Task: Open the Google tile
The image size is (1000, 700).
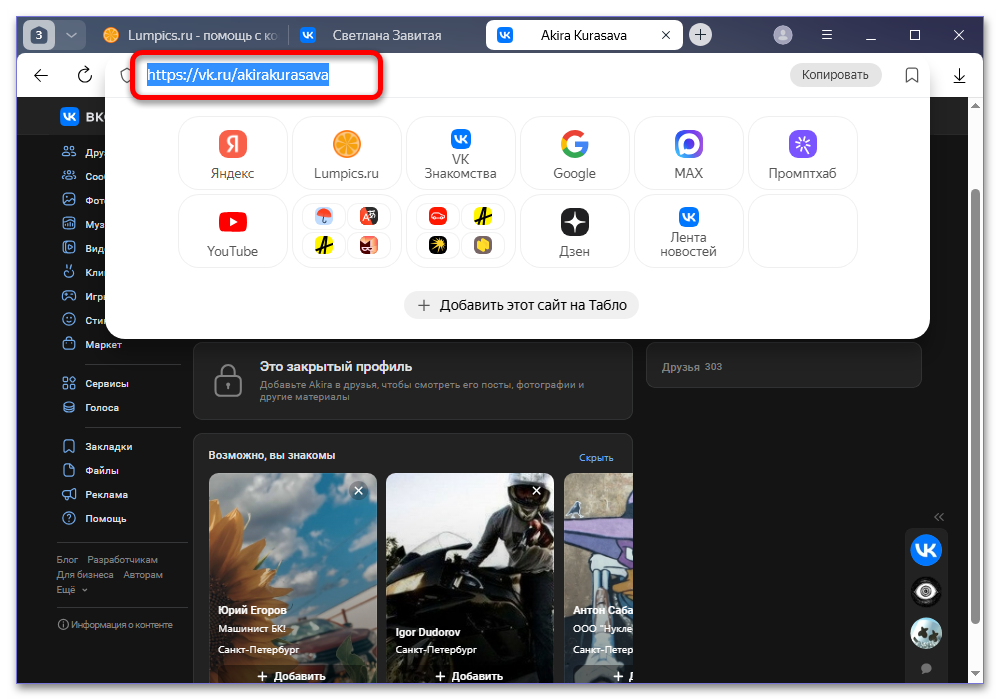Action: (574, 153)
